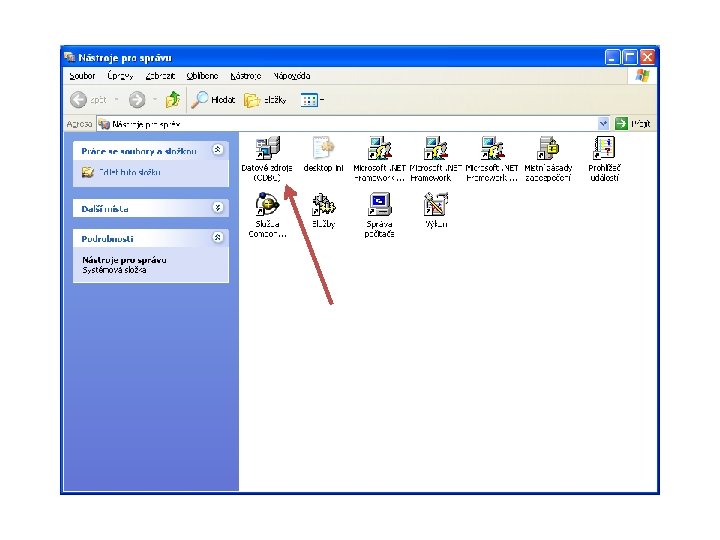This screenshot has width=720, height=540.
Task: Expand the address bar dropdown
Action: (x=603, y=124)
